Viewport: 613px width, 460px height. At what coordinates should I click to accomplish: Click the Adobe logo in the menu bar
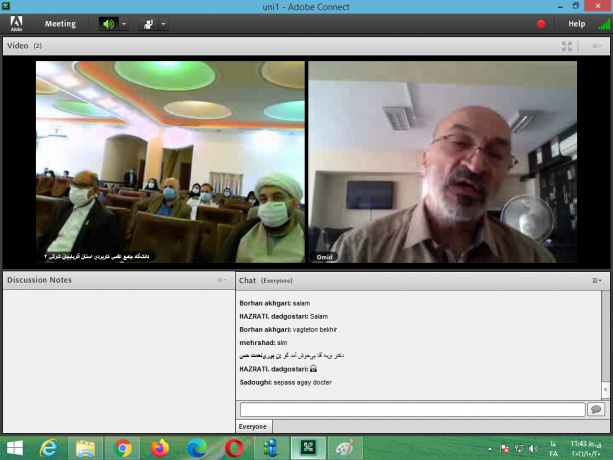(x=17, y=24)
